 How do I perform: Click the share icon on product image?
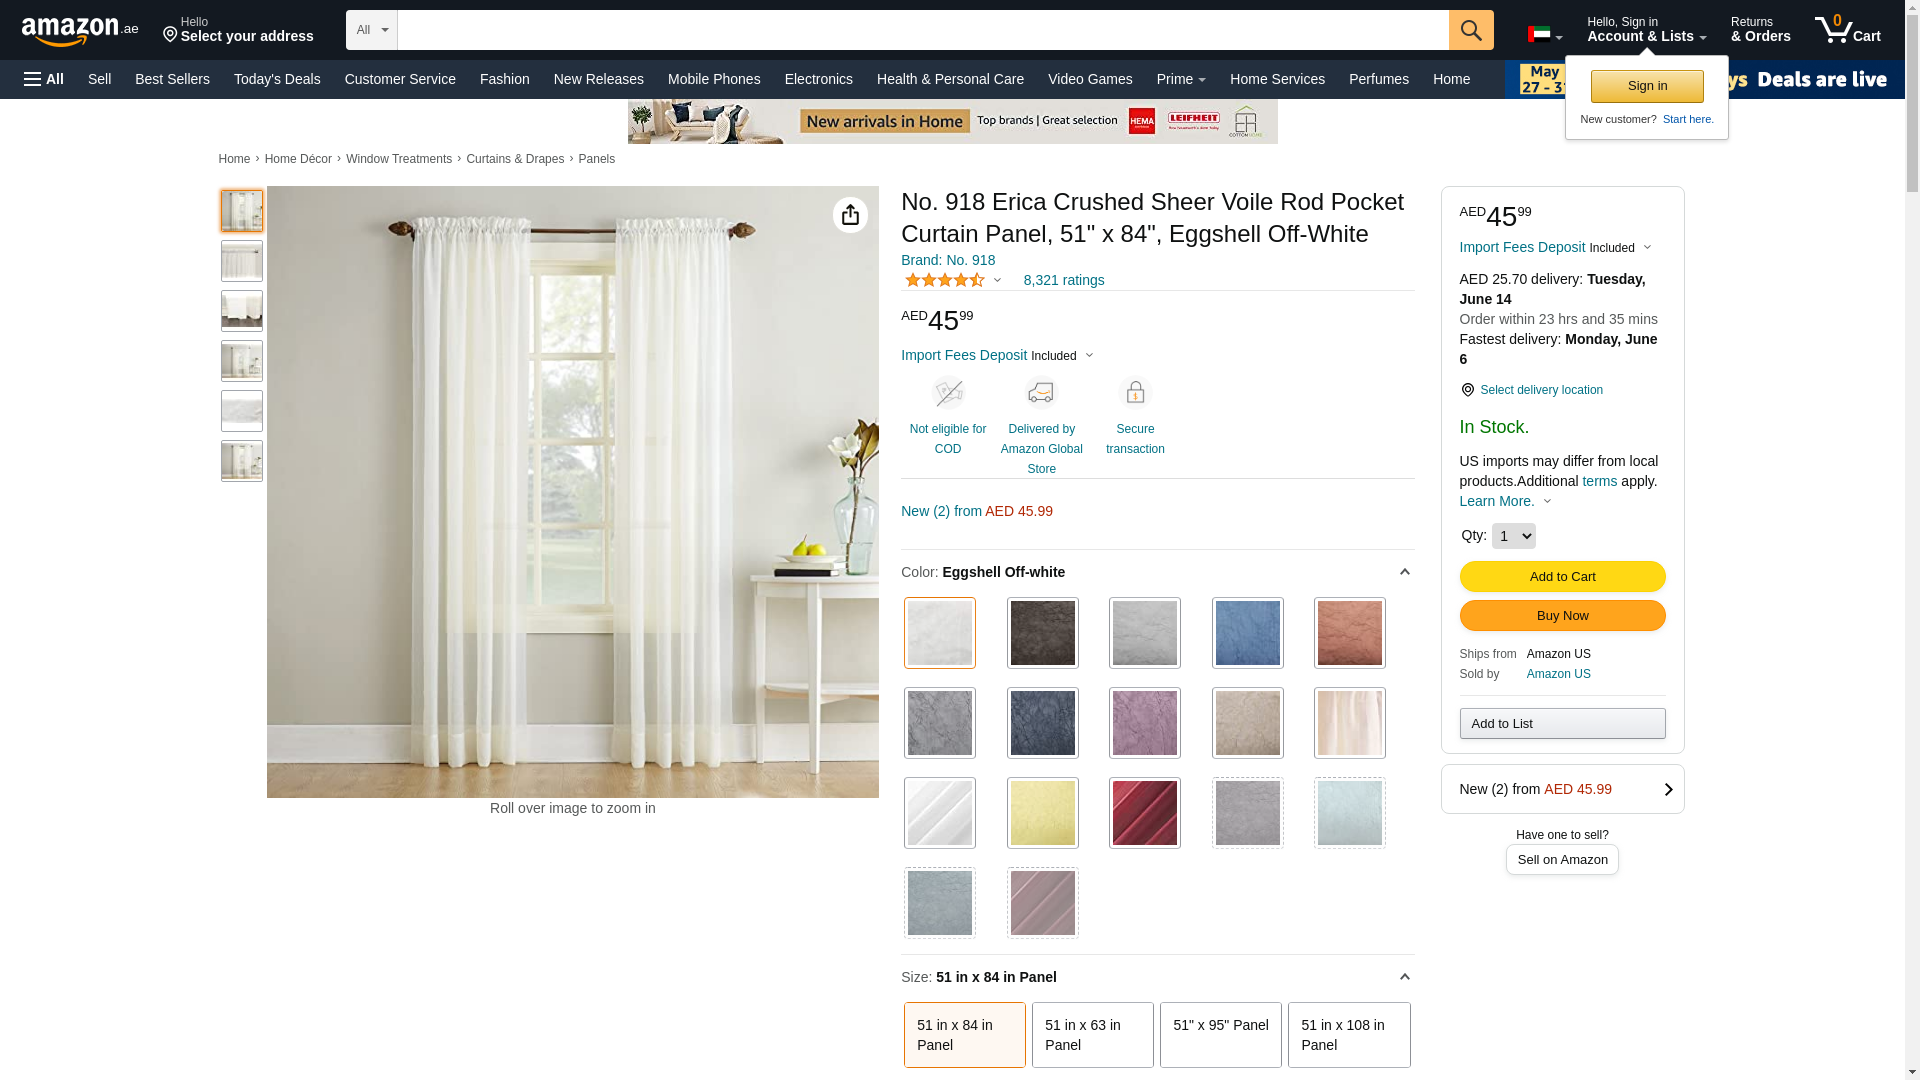(x=850, y=215)
